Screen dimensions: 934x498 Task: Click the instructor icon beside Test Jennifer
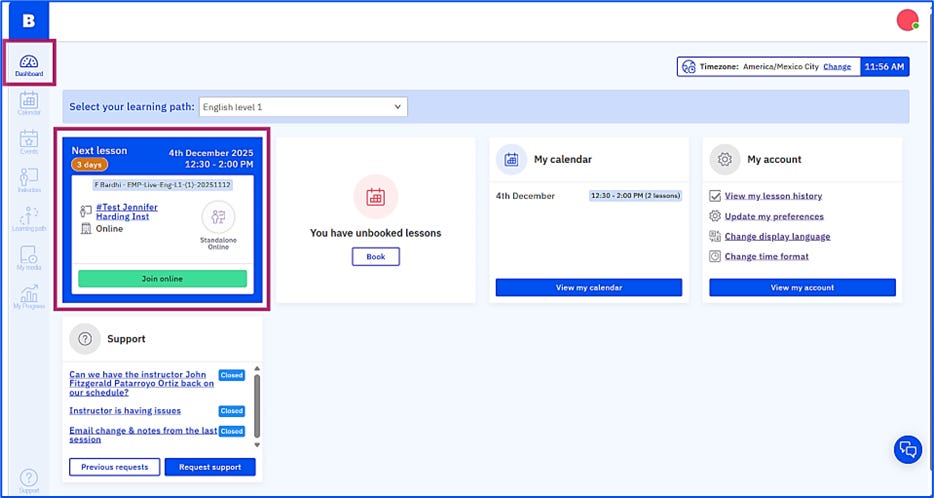(86, 211)
